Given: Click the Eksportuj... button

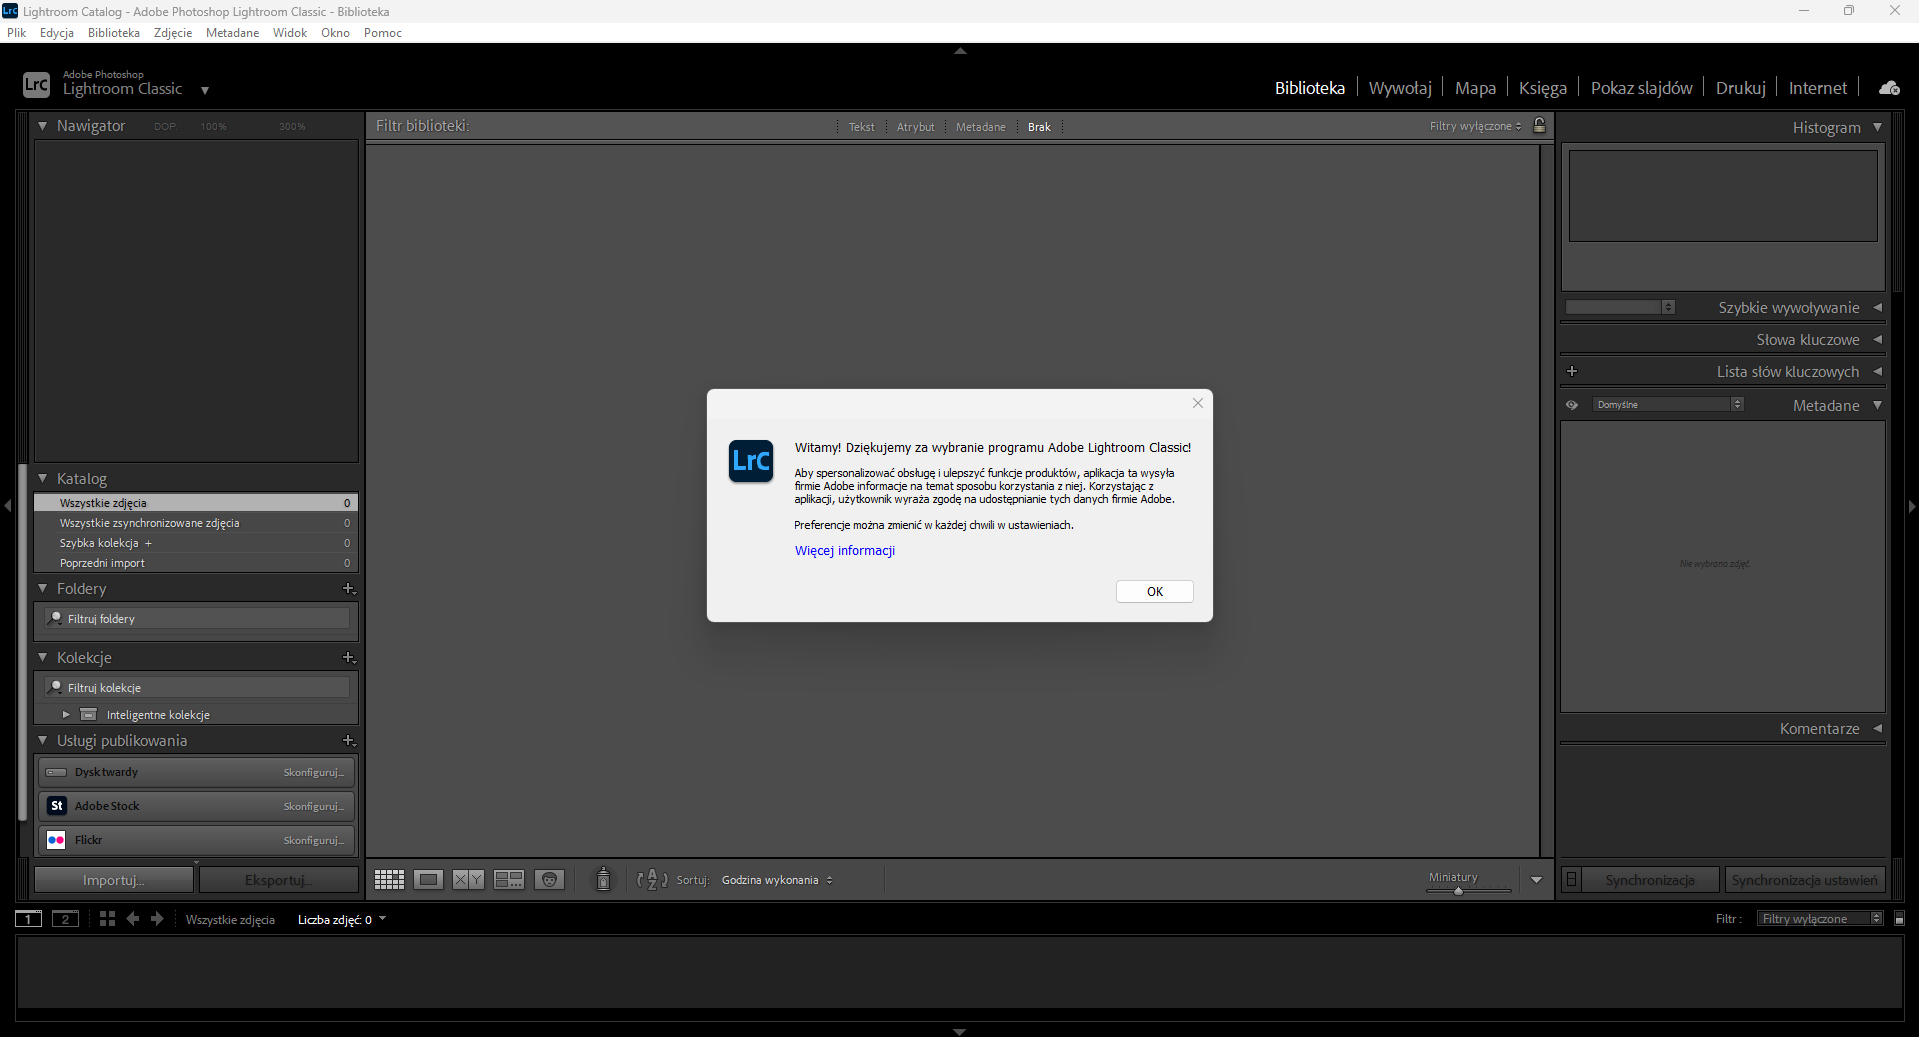Looking at the screenshot, I should click(x=278, y=880).
